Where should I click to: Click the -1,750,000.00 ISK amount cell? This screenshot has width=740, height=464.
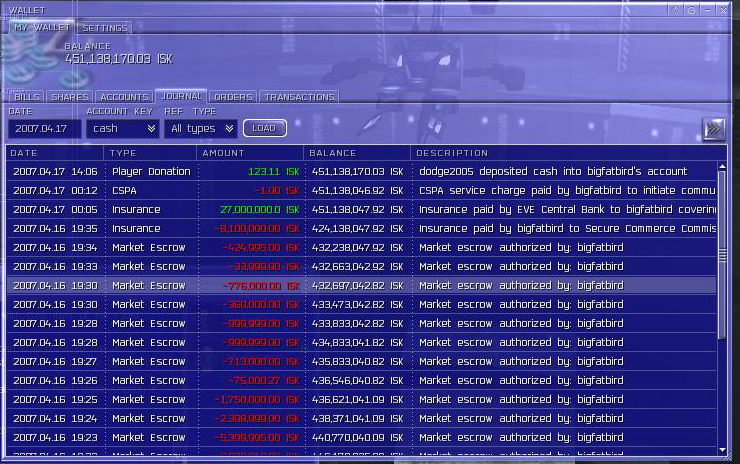pos(257,399)
